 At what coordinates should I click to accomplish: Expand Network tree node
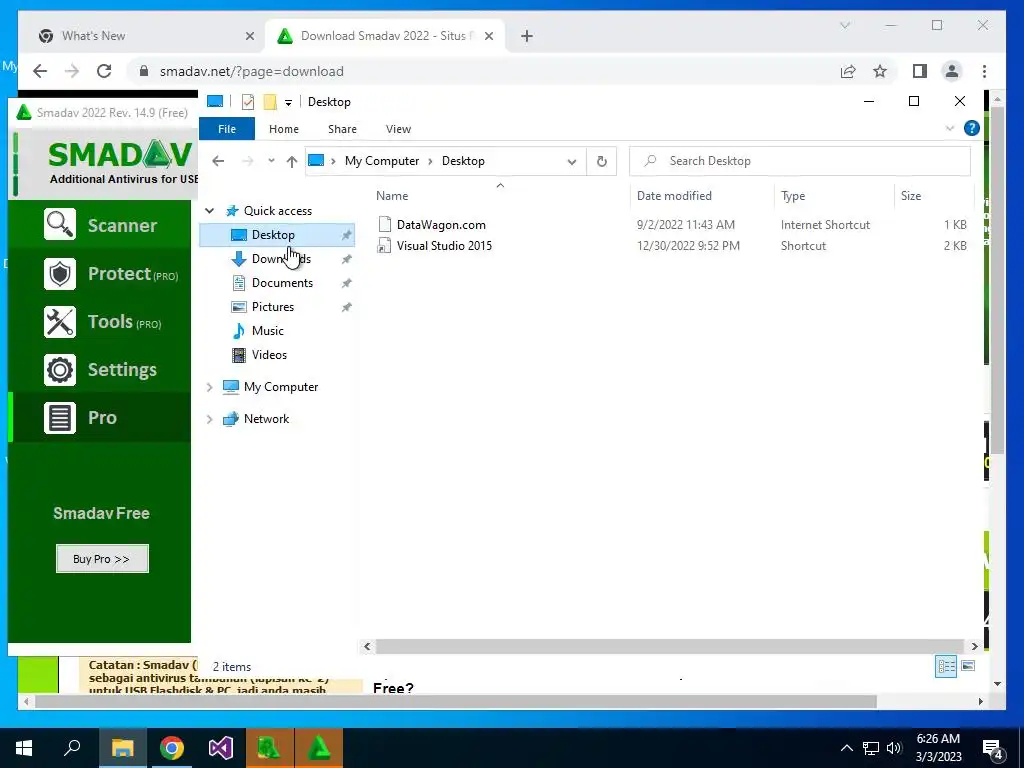coord(210,419)
